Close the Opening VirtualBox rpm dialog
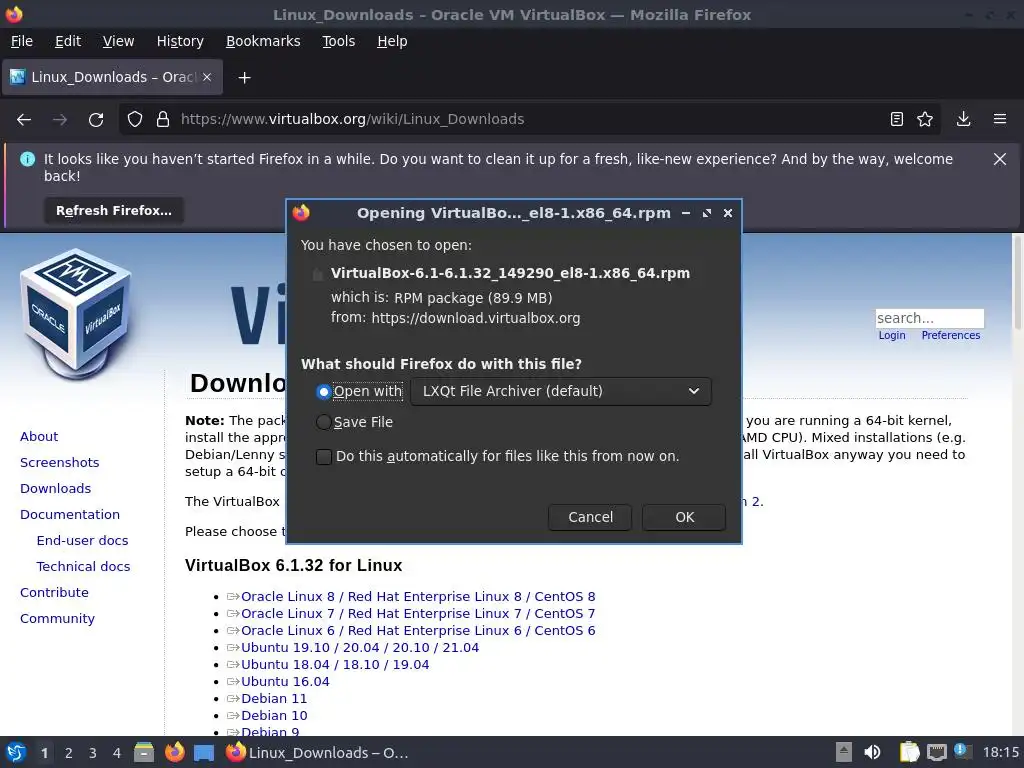 click(x=728, y=213)
